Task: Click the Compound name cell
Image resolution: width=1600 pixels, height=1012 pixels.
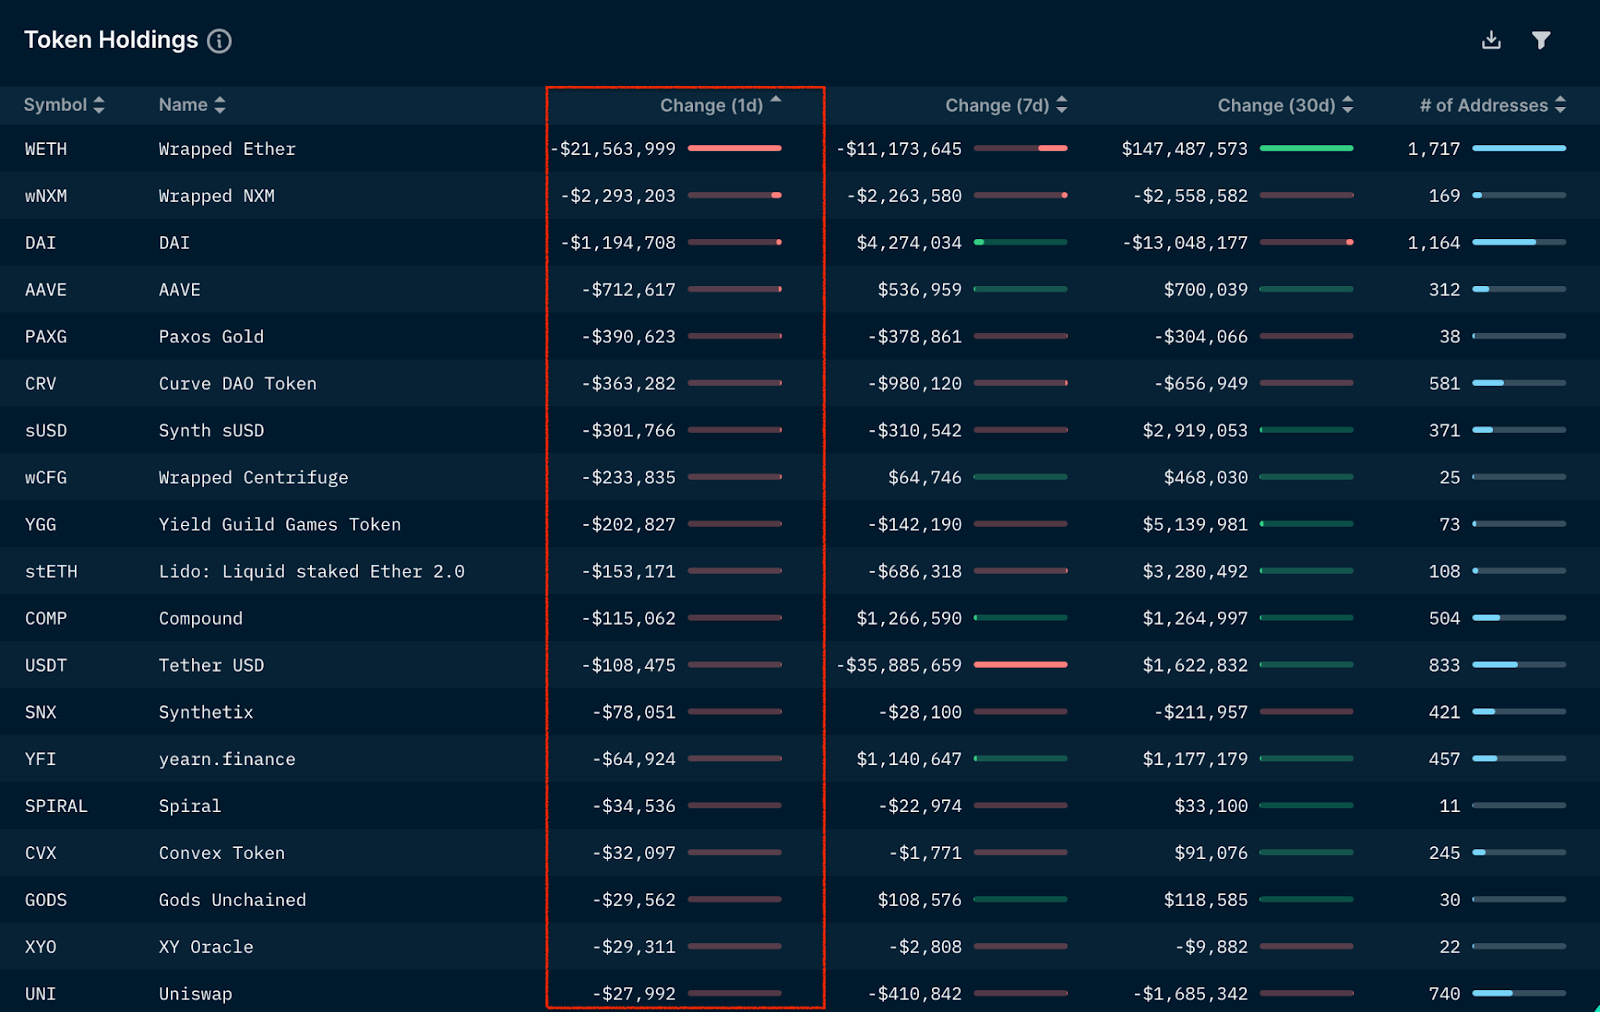Action: [x=200, y=619]
